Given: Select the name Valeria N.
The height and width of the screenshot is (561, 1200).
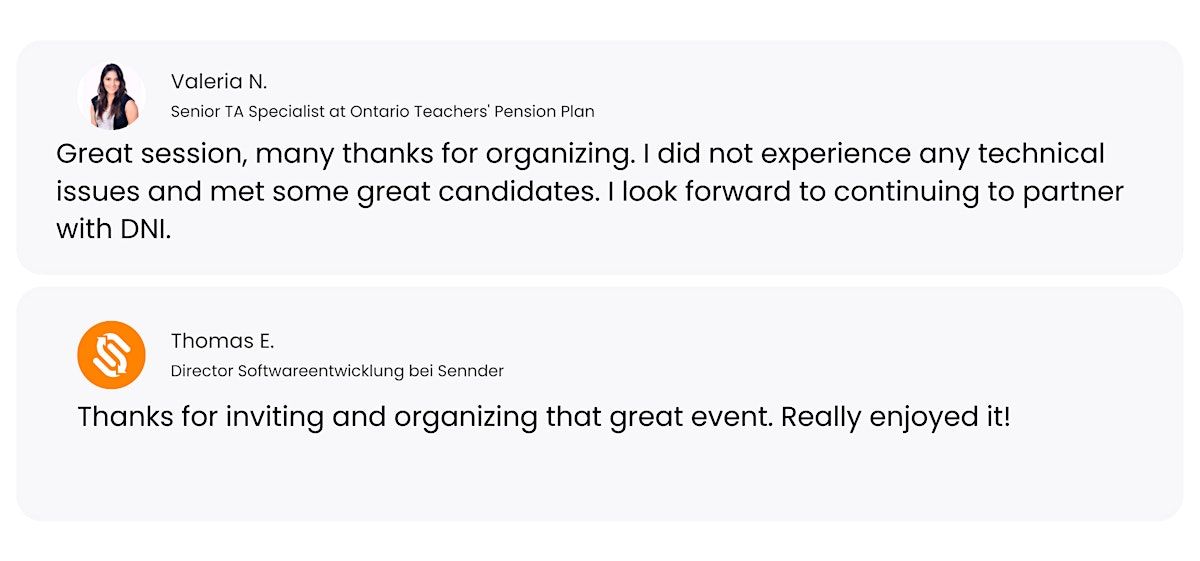Looking at the screenshot, I should tap(219, 81).
